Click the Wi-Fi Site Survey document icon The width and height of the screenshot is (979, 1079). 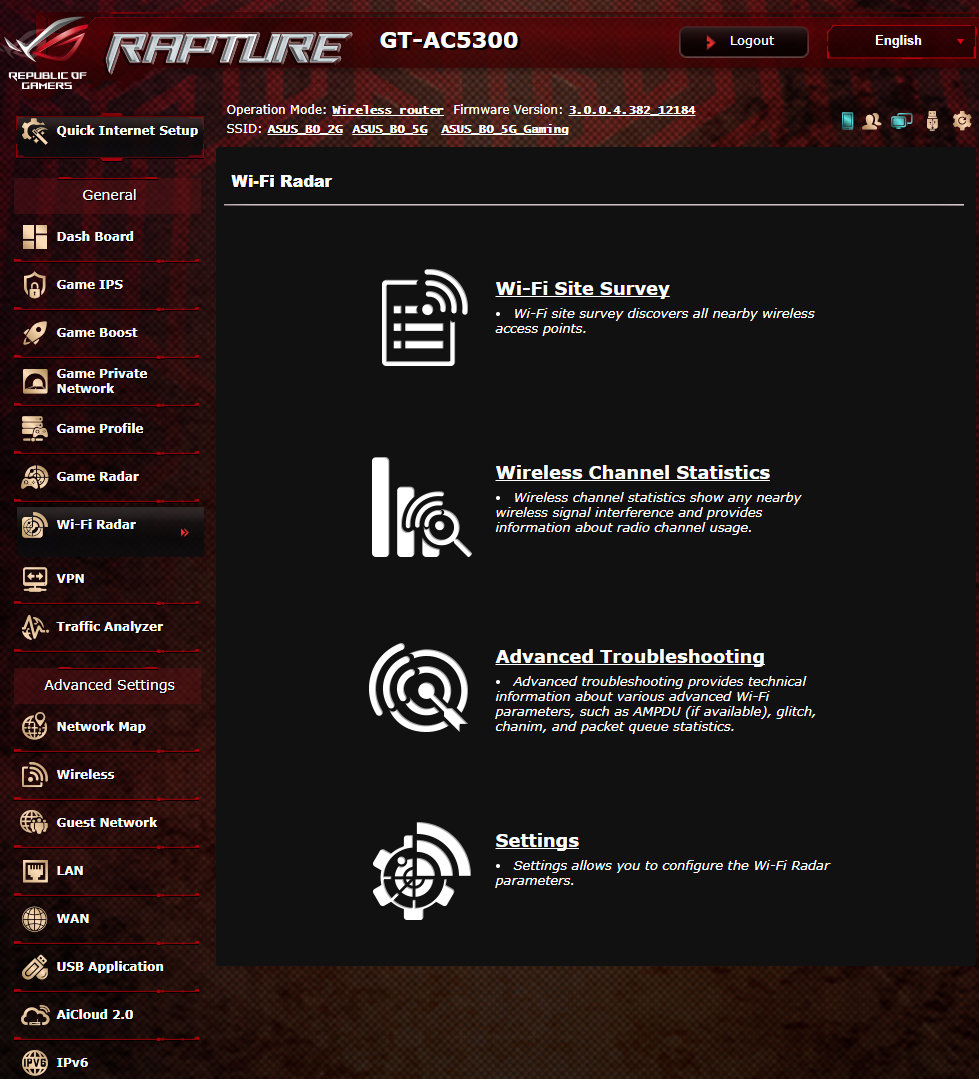tap(424, 317)
